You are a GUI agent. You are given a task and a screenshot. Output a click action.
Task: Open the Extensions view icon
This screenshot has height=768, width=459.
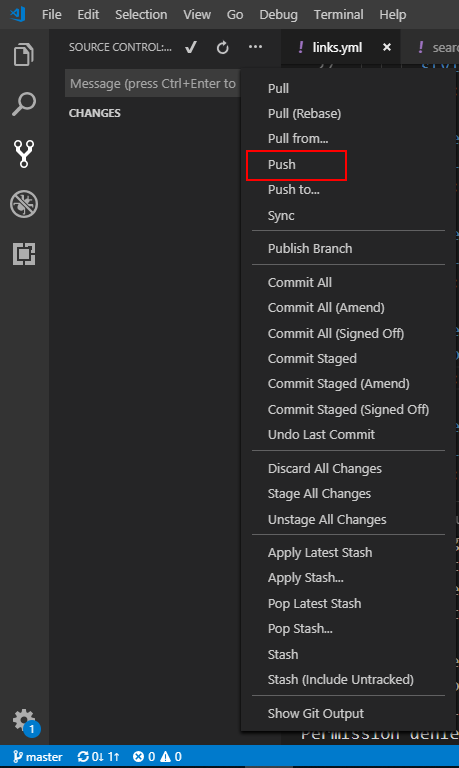click(24, 254)
